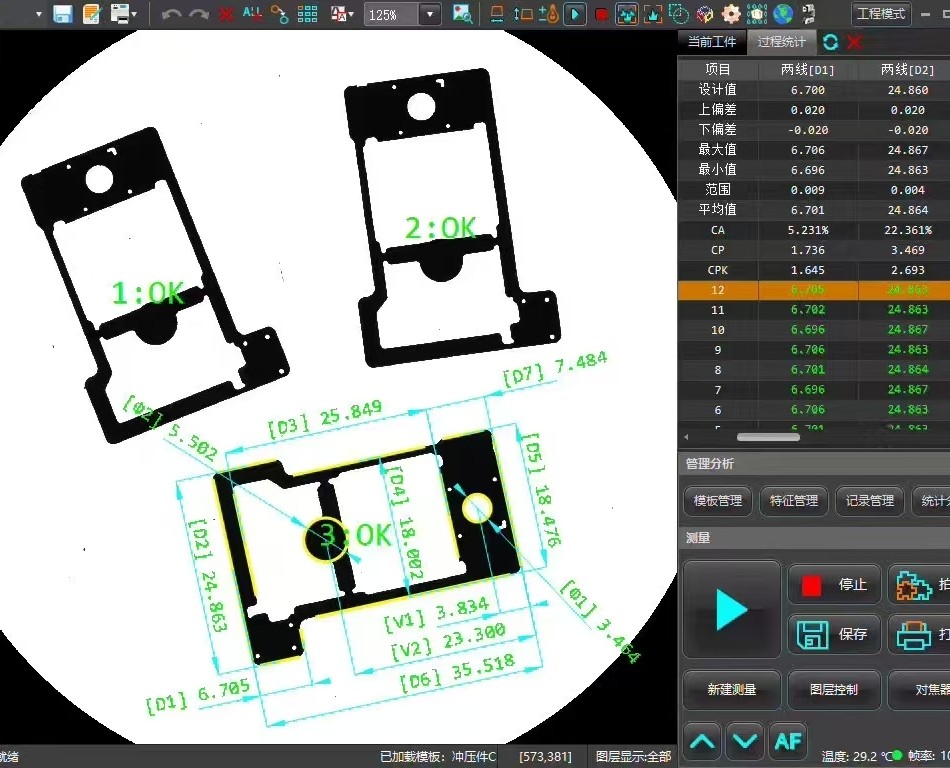950x768 pixels.
Task: Click the robot arm toolbar icon
Action: point(809,14)
